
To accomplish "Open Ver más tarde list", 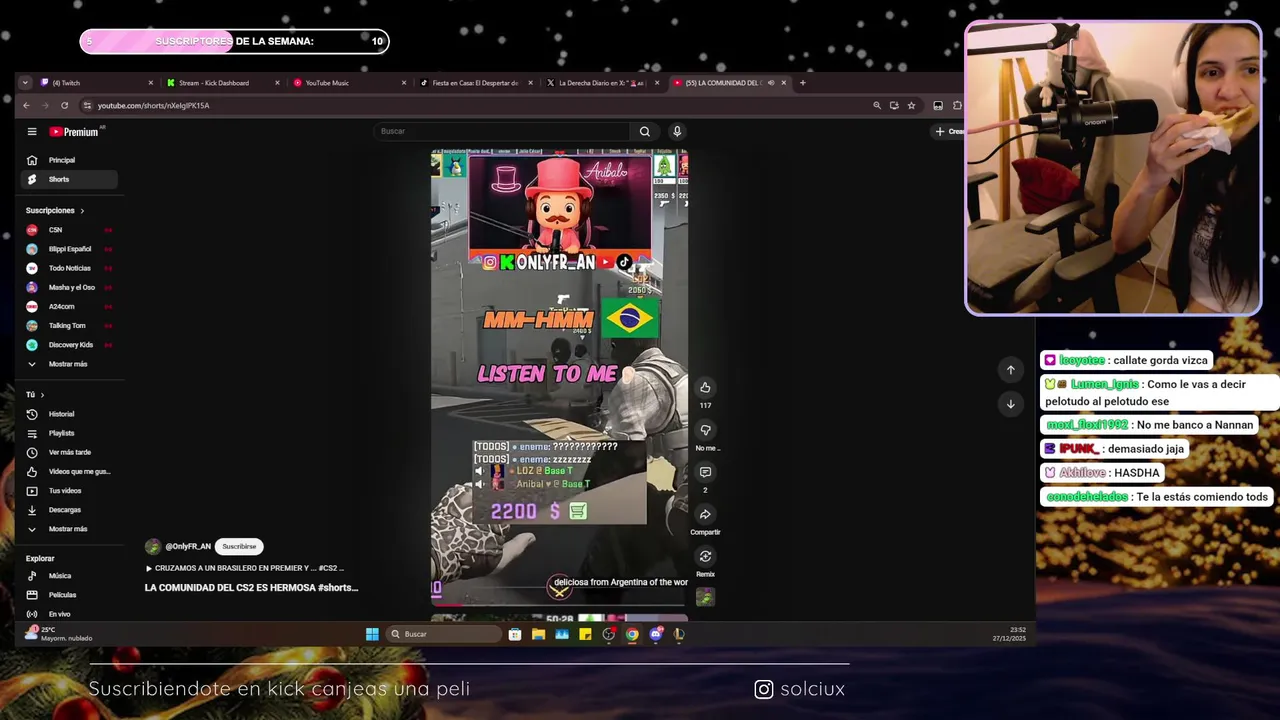I will point(70,452).
